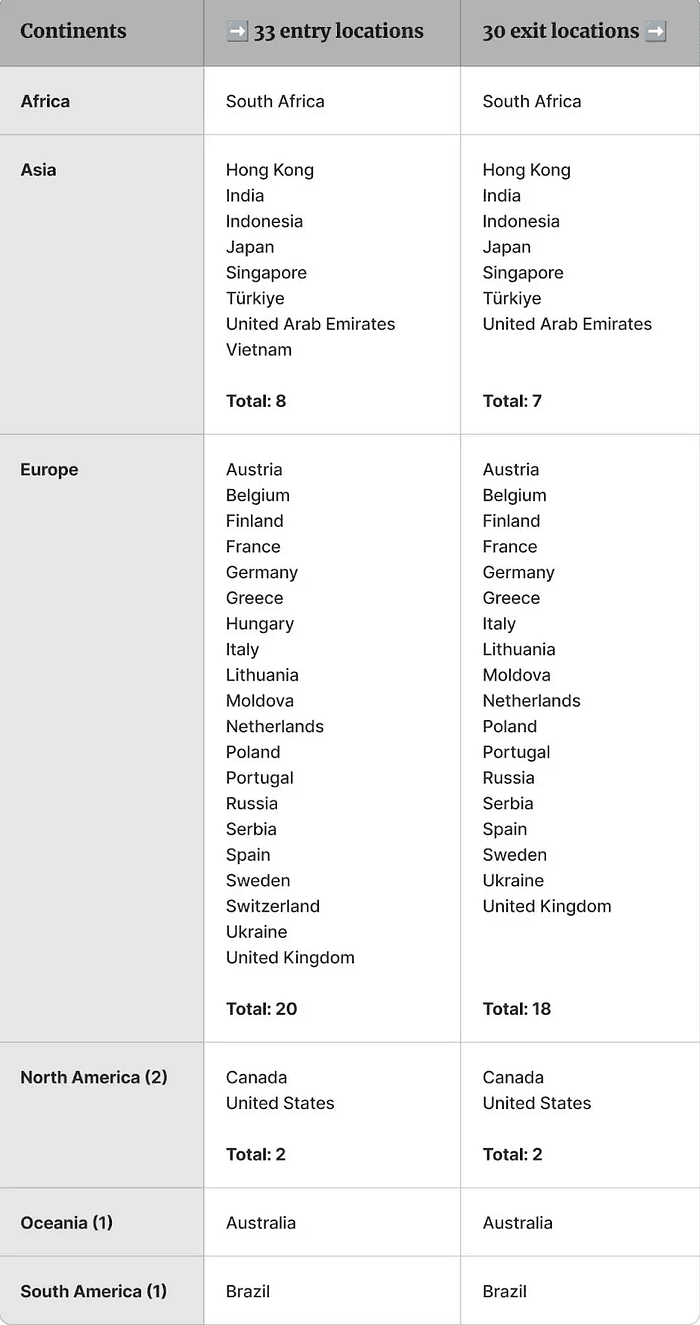The width and height of the screenshot is (700, 1325).
Task: Click the arrow icon before '33 entry locations'
Action: pos(237,32)
